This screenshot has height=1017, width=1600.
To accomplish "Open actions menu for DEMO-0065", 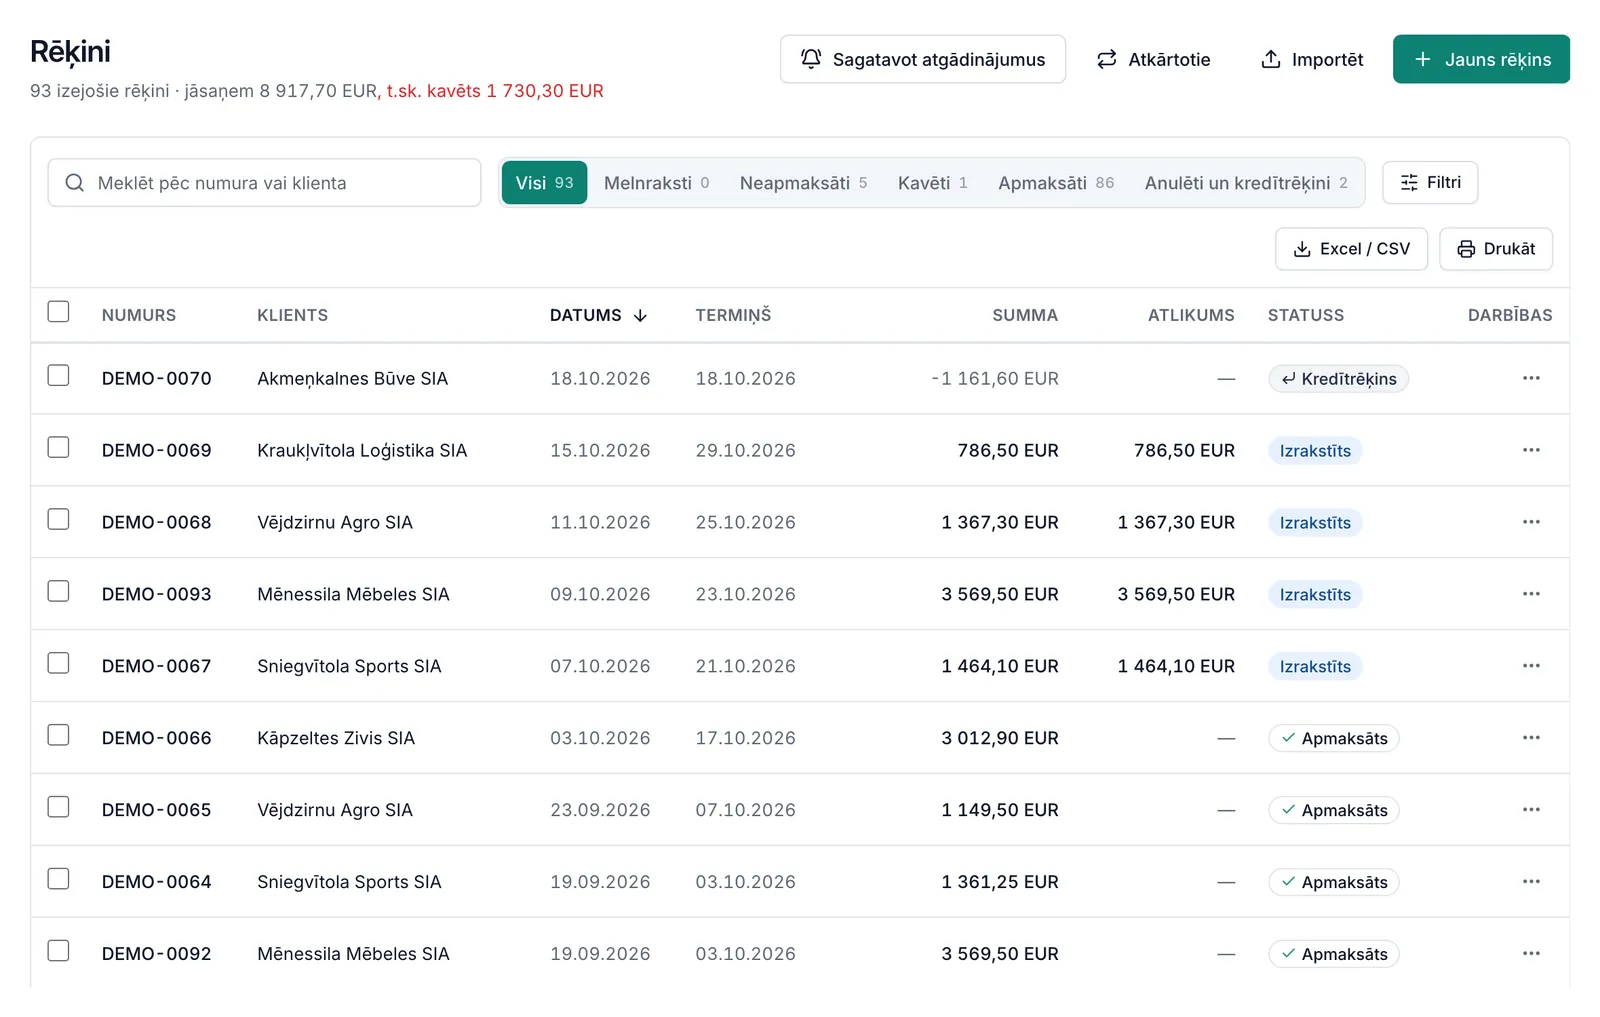I will pos(1531,810).
